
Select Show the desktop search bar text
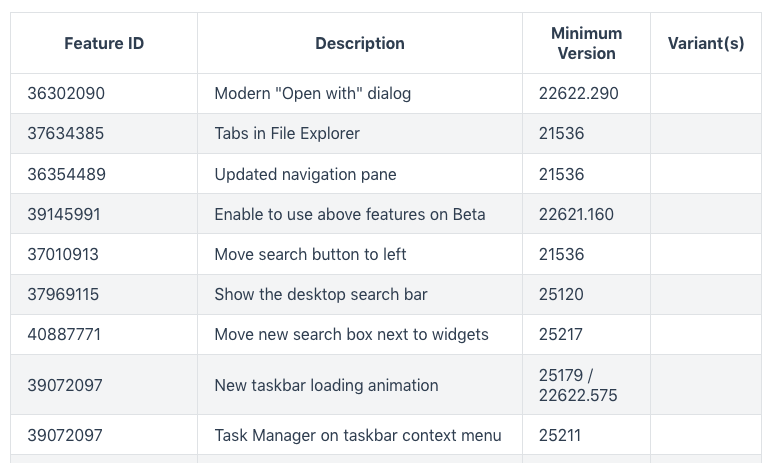[x=320, y=295]
